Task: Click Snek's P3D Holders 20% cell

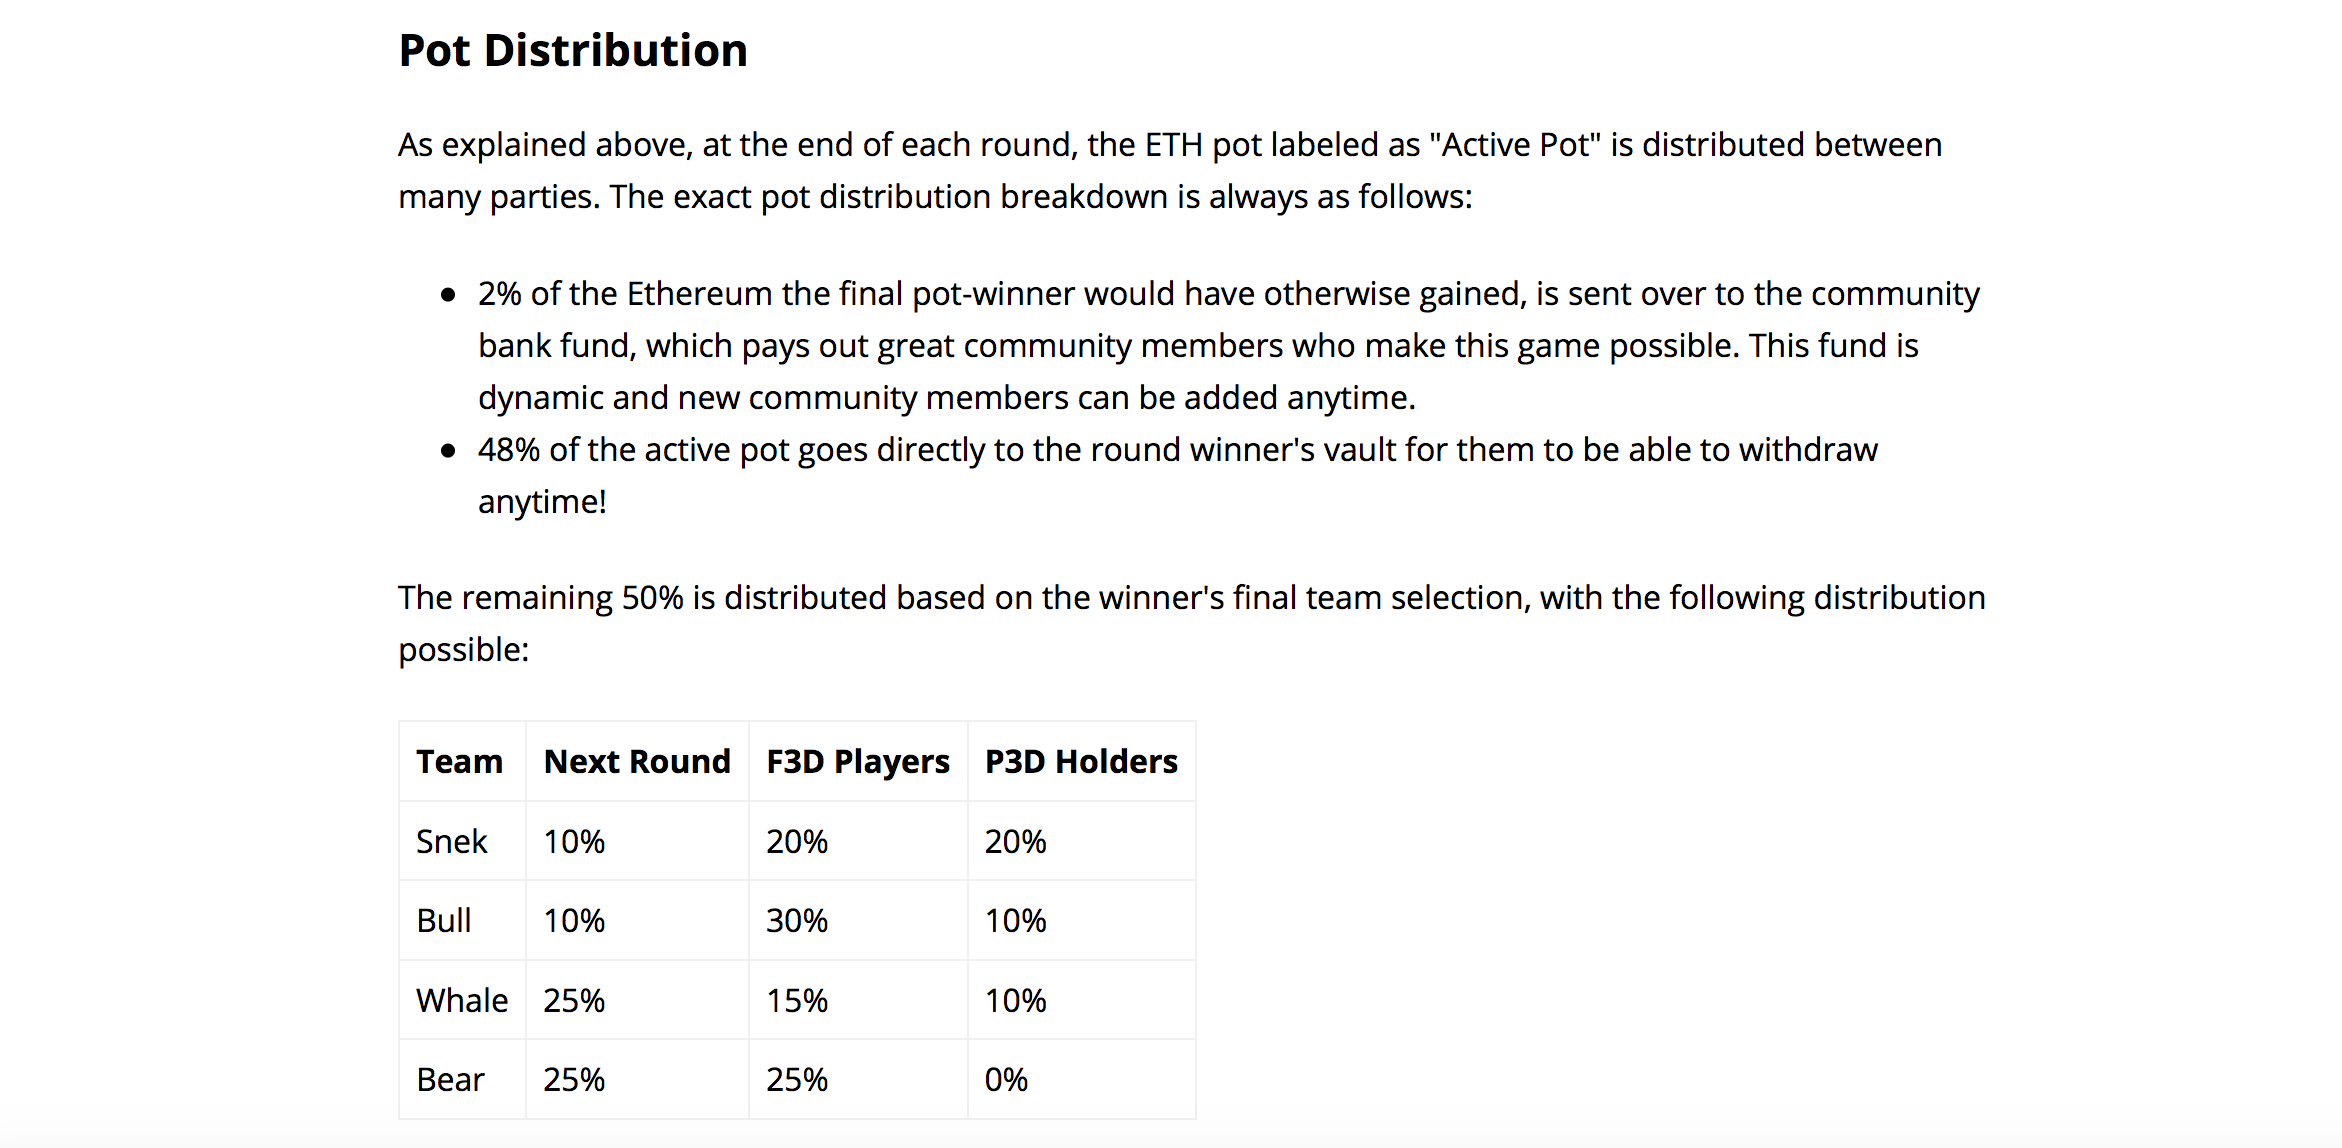Action: click(x=1015, y=841)
